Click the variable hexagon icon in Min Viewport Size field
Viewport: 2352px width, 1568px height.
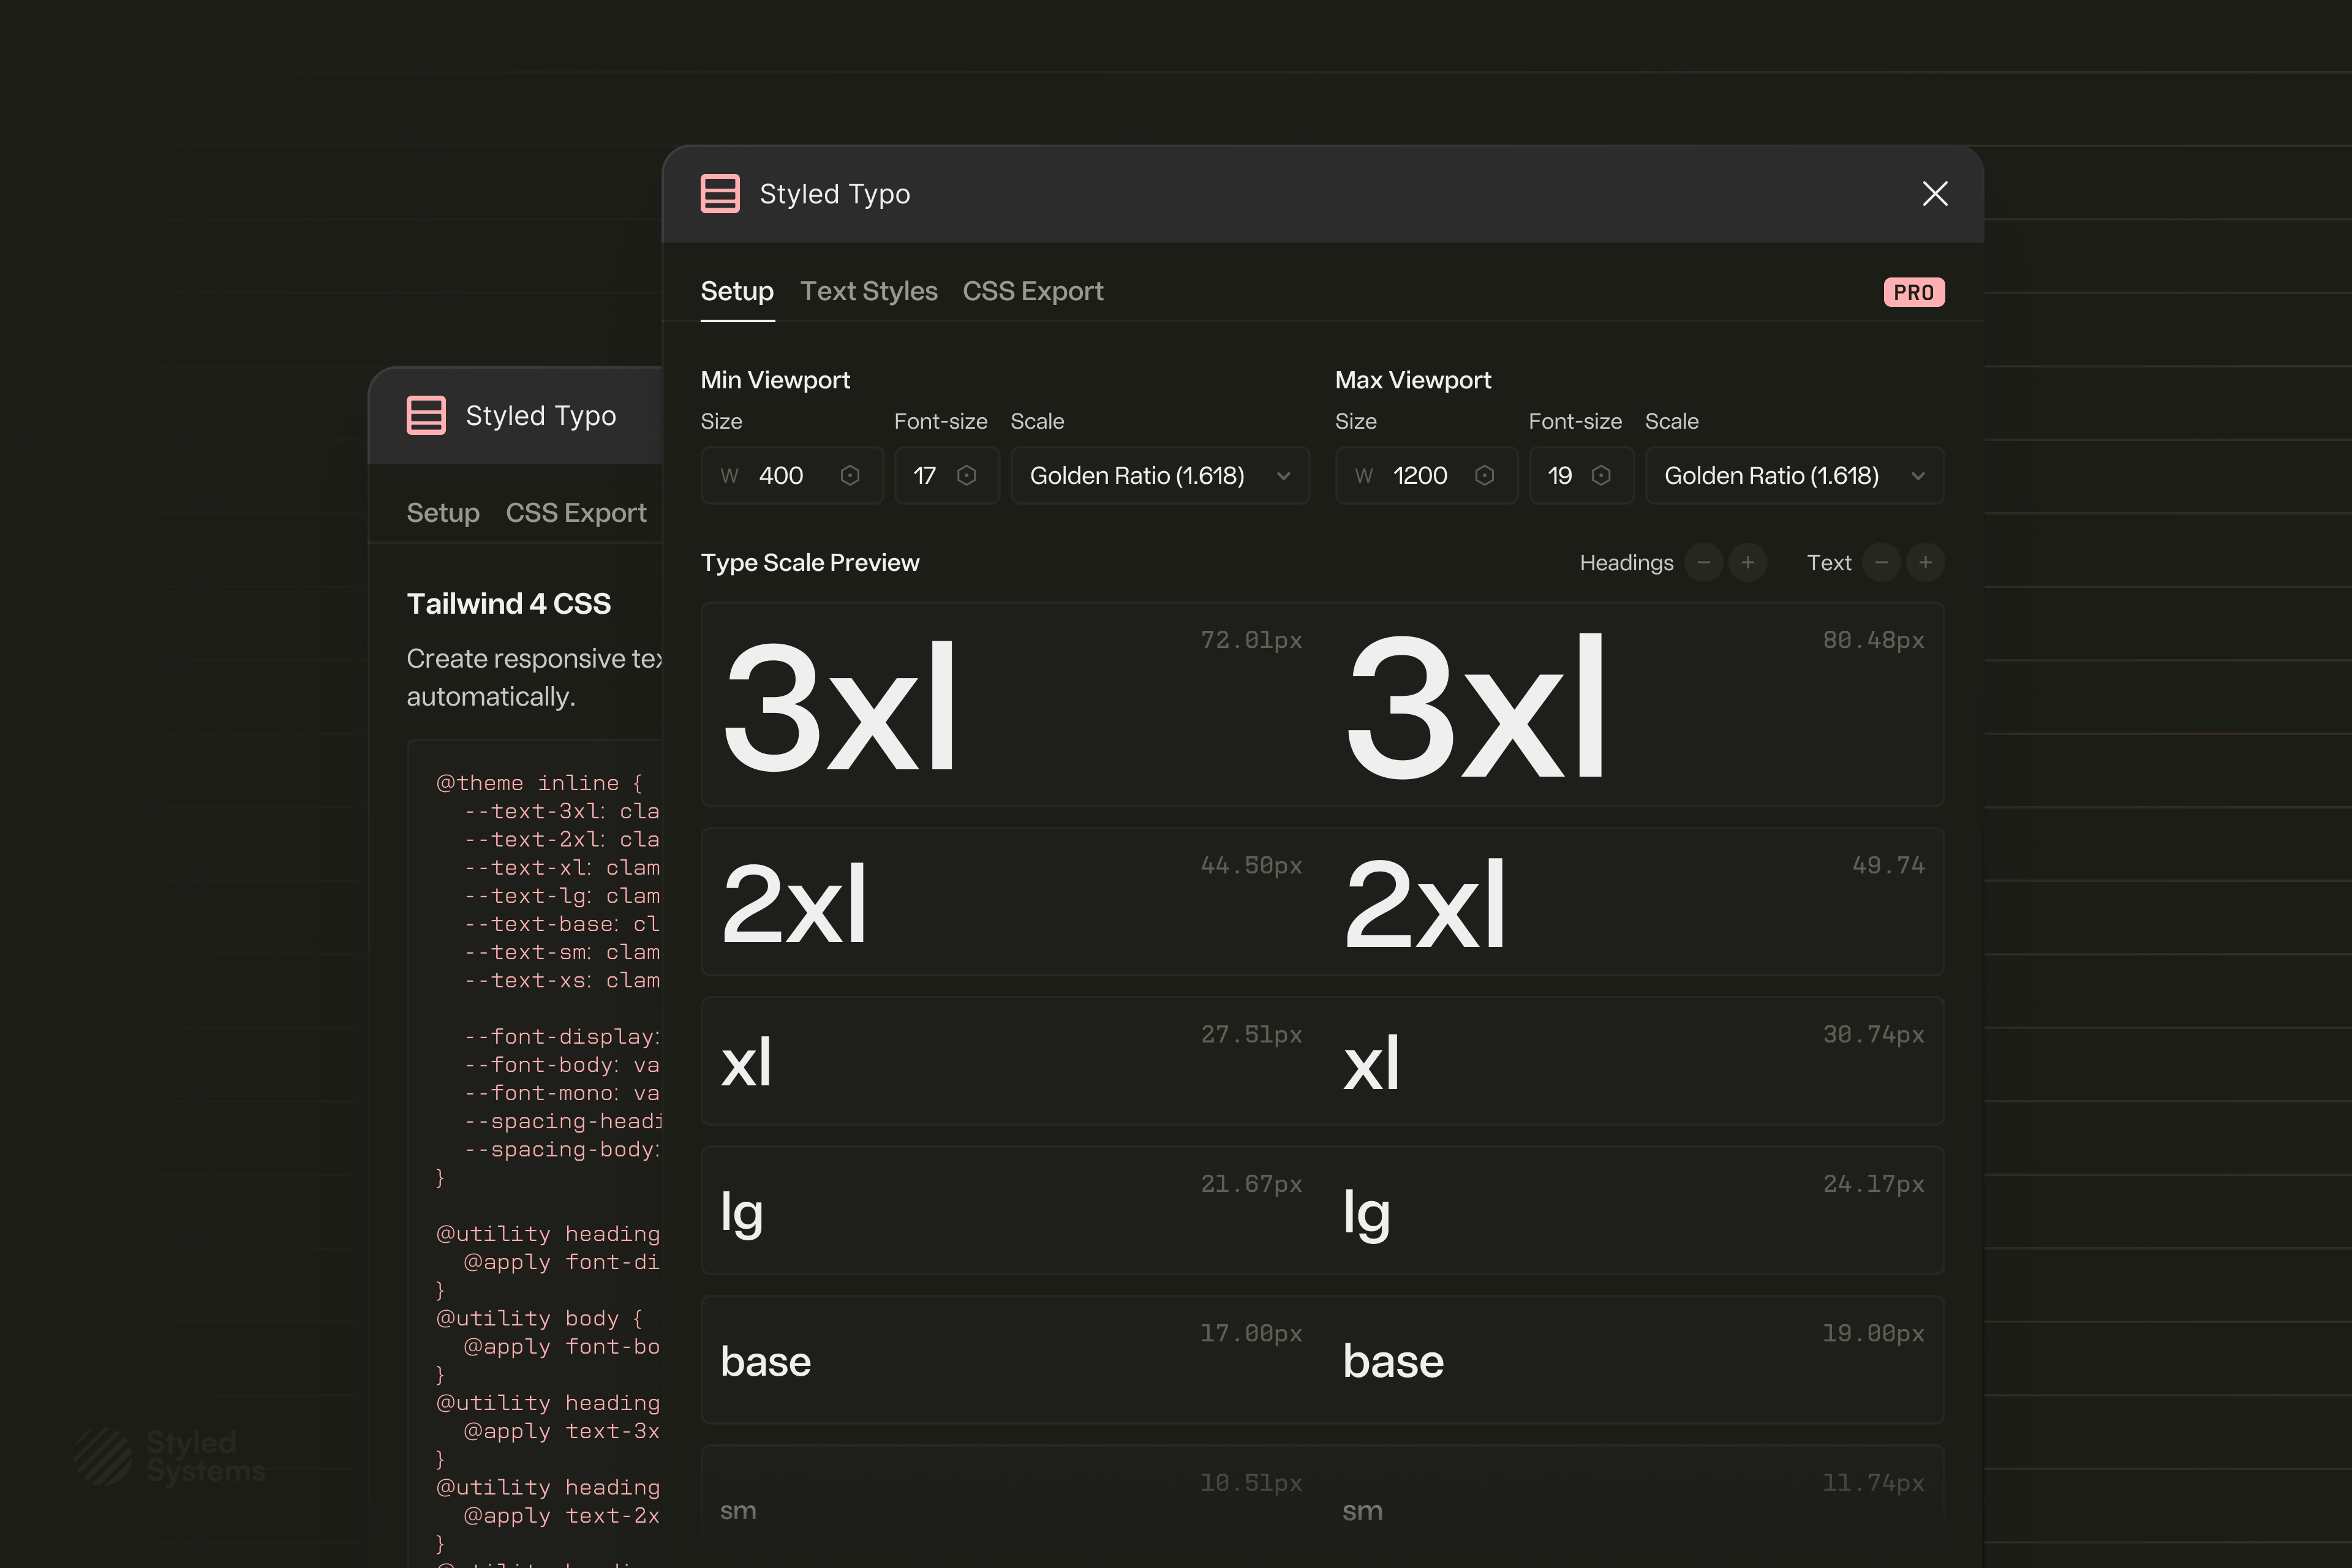[850, 475]
